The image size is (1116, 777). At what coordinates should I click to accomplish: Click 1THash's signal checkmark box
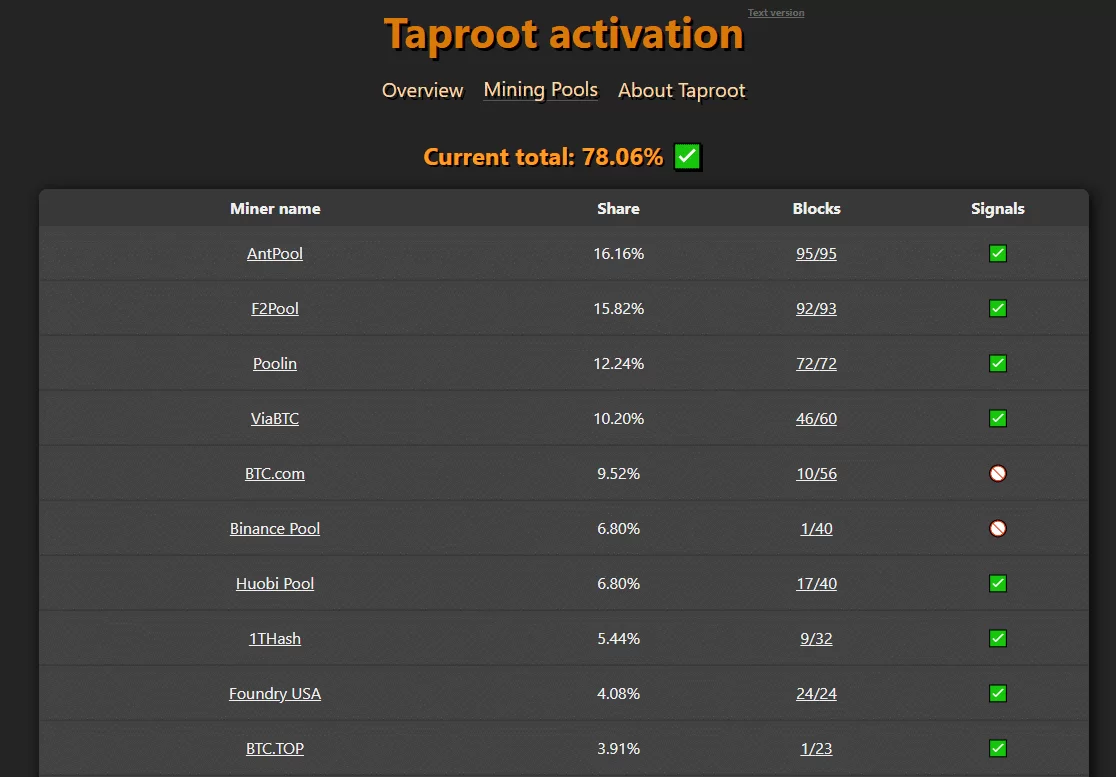click(997, 639)
